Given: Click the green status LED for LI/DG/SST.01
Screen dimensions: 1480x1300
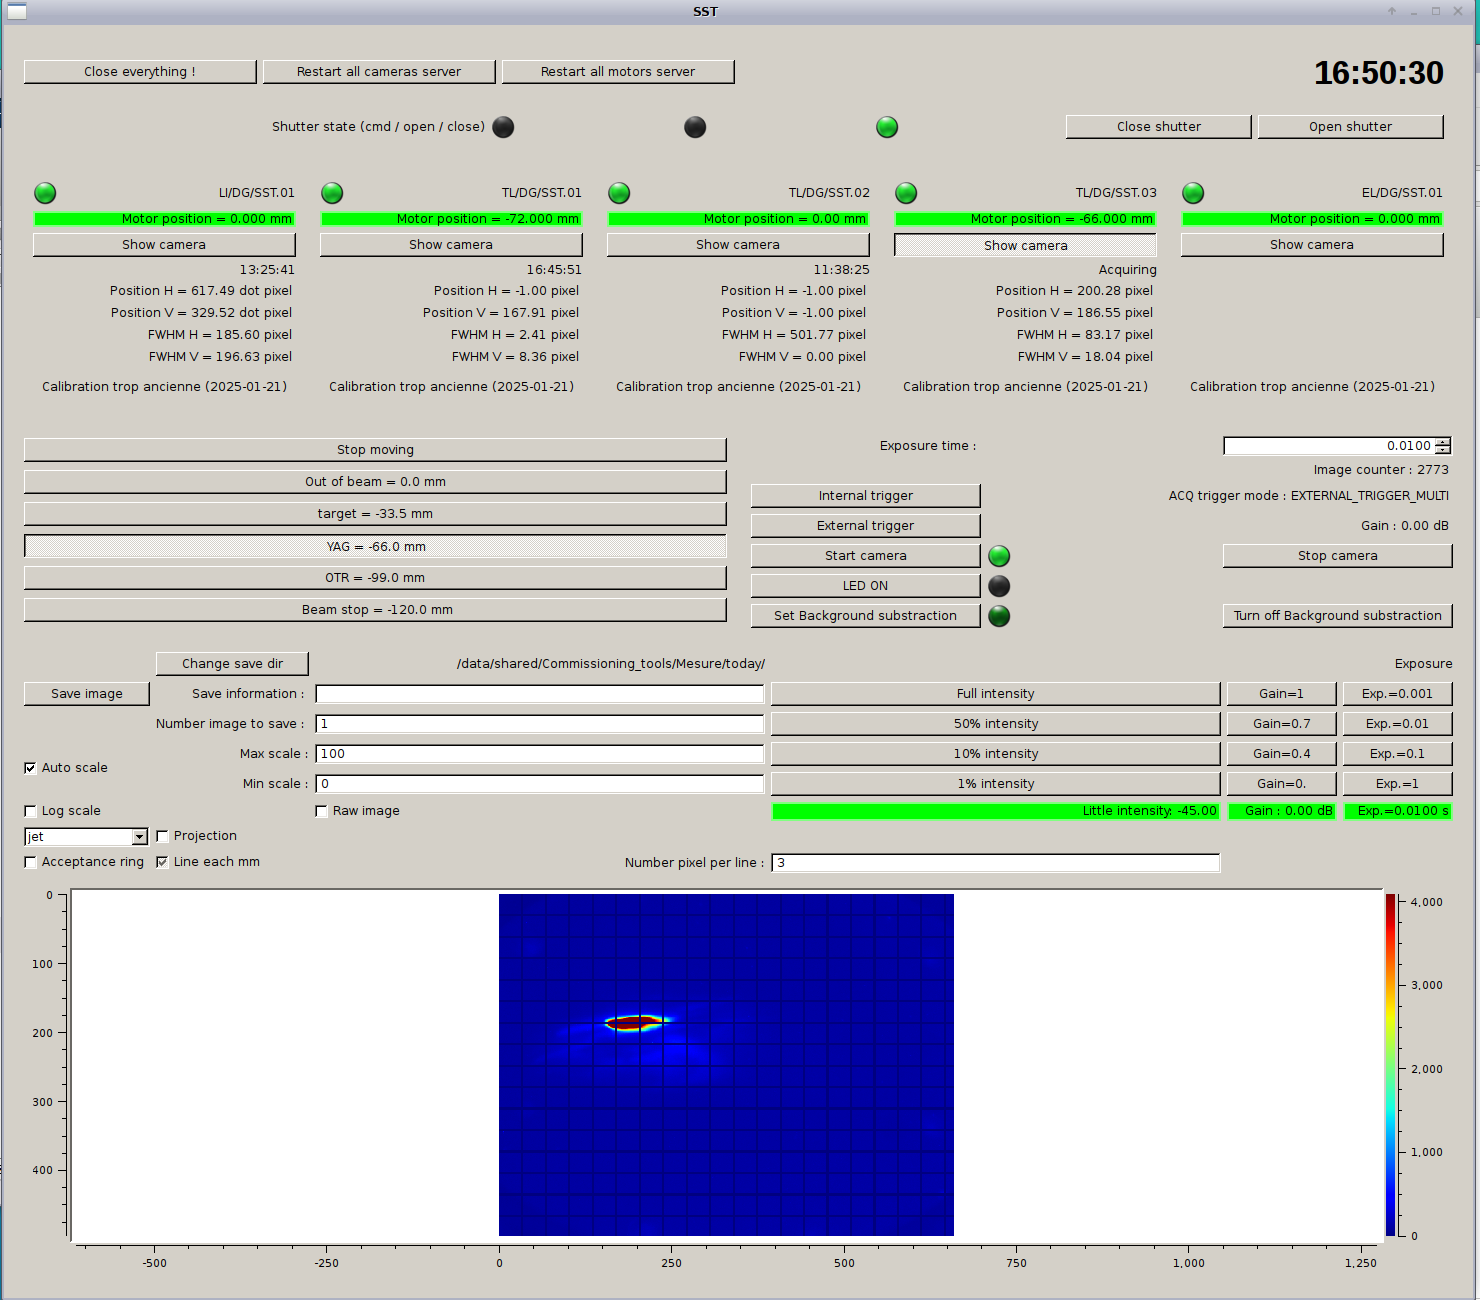Looking at the screenshot, I should point(45,193).
